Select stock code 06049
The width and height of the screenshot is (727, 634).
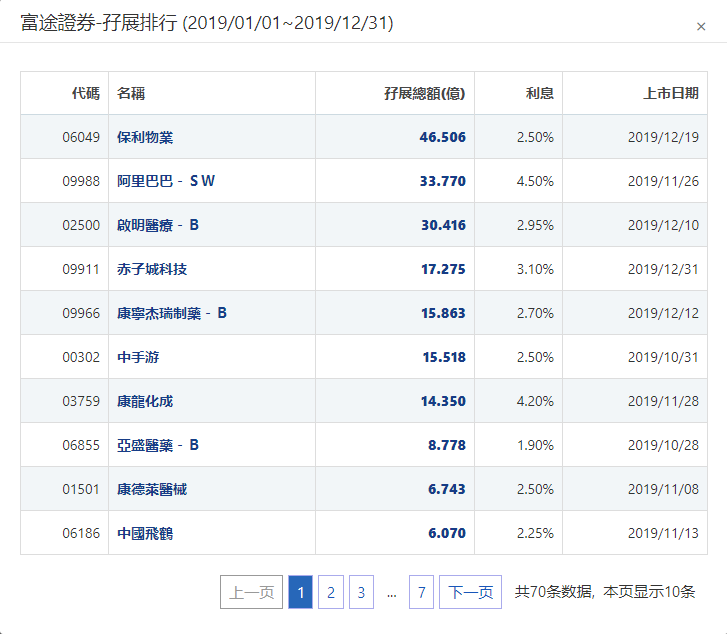(81, 137)
